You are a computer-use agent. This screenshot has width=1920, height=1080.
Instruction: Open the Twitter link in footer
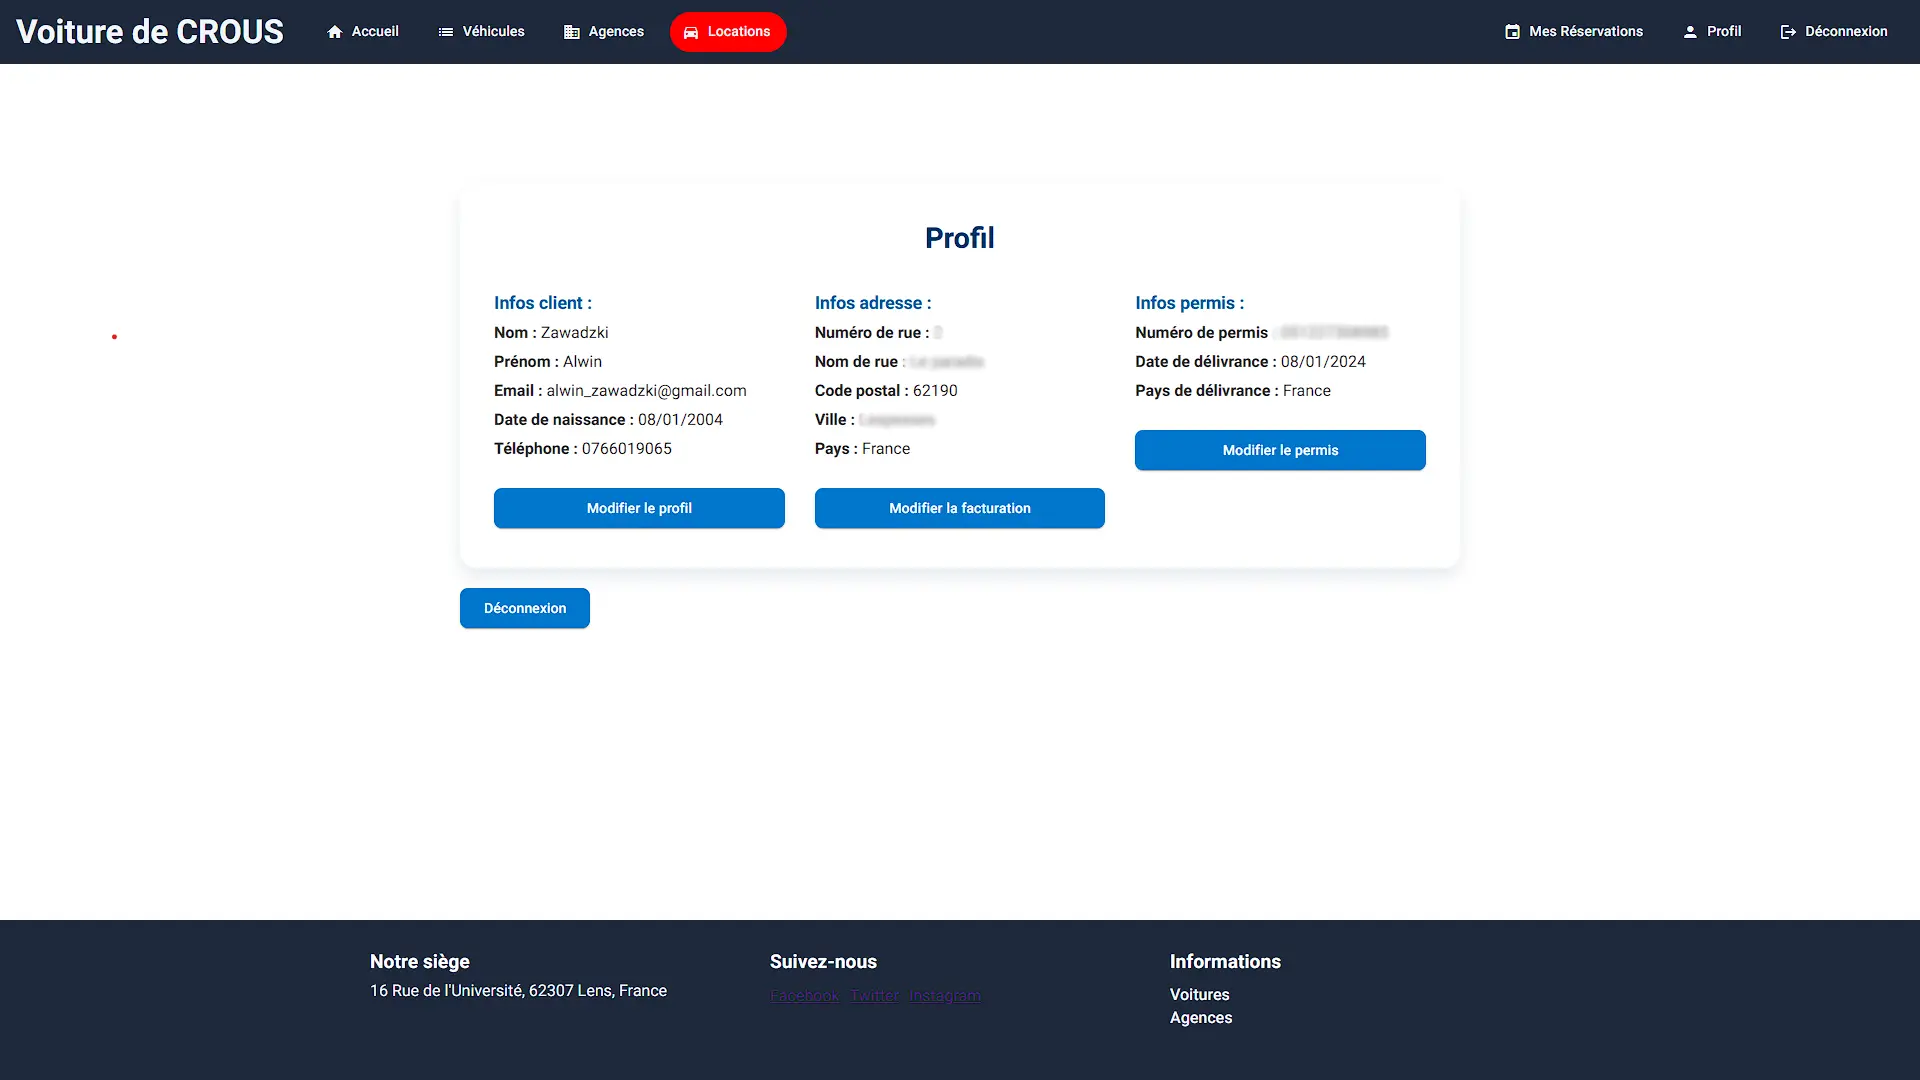point(875,996)
